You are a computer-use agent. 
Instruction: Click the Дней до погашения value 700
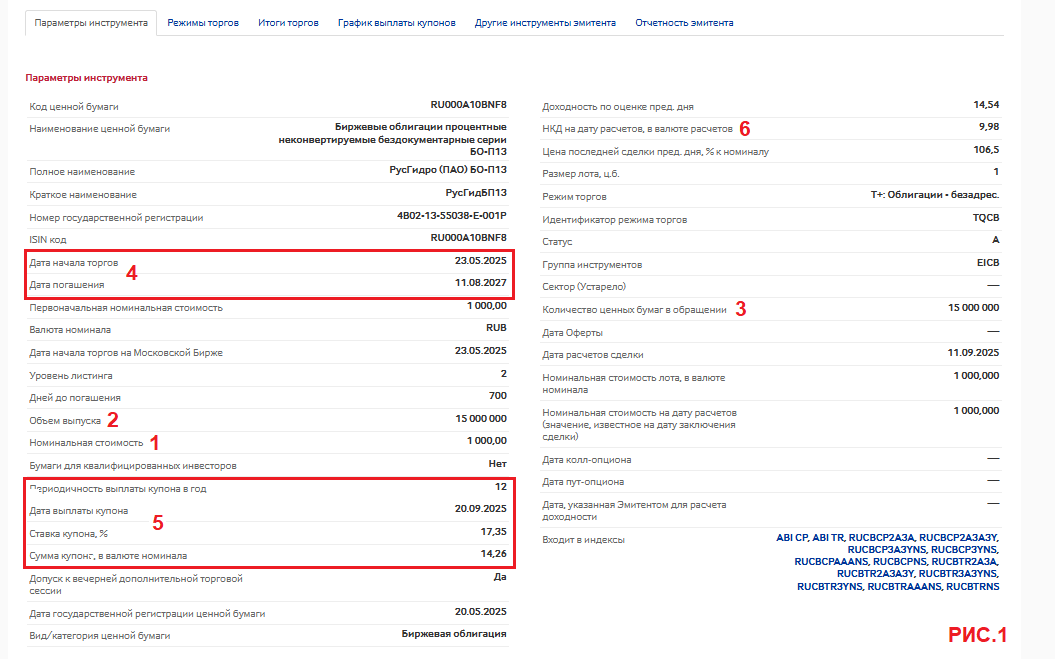coord(498,396)
